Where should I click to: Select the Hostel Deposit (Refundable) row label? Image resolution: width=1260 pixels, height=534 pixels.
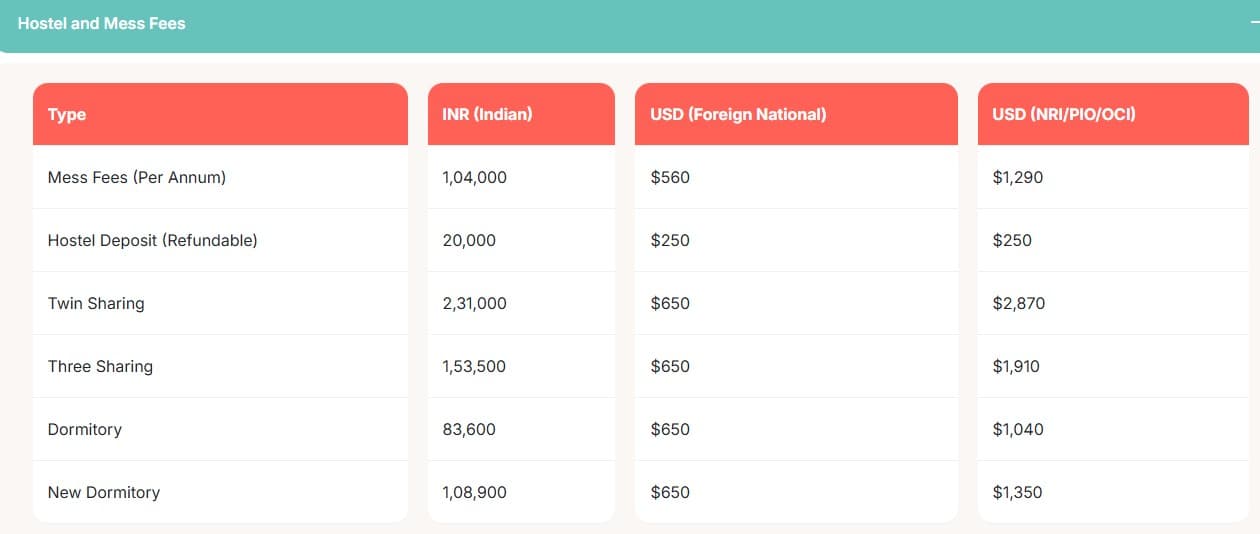point(152,240)
